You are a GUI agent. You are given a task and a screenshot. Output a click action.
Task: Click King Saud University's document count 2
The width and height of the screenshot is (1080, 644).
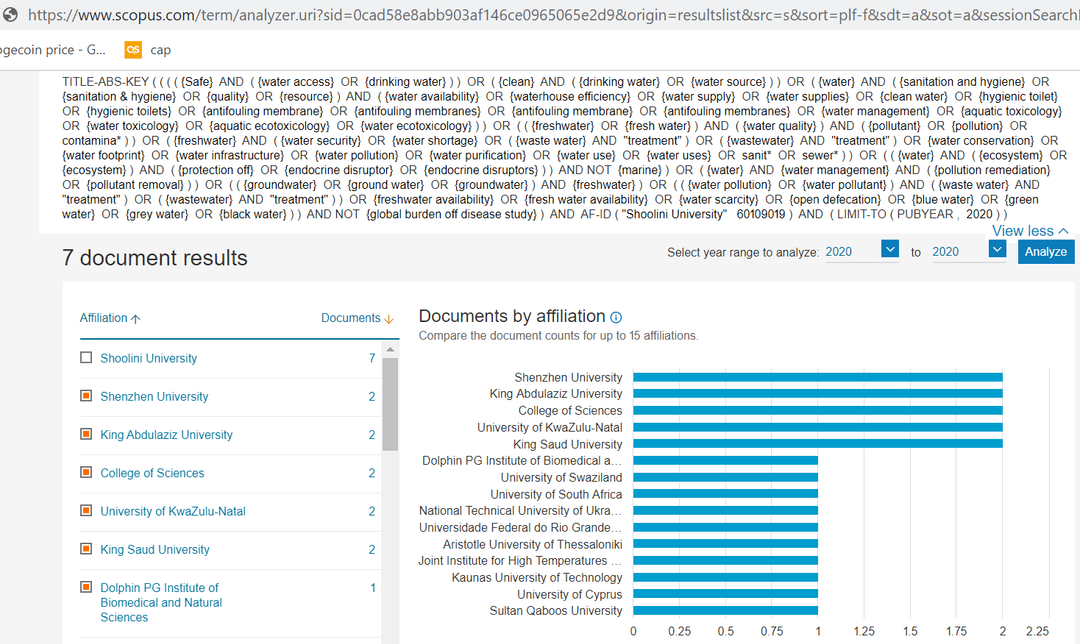point(372,550)
